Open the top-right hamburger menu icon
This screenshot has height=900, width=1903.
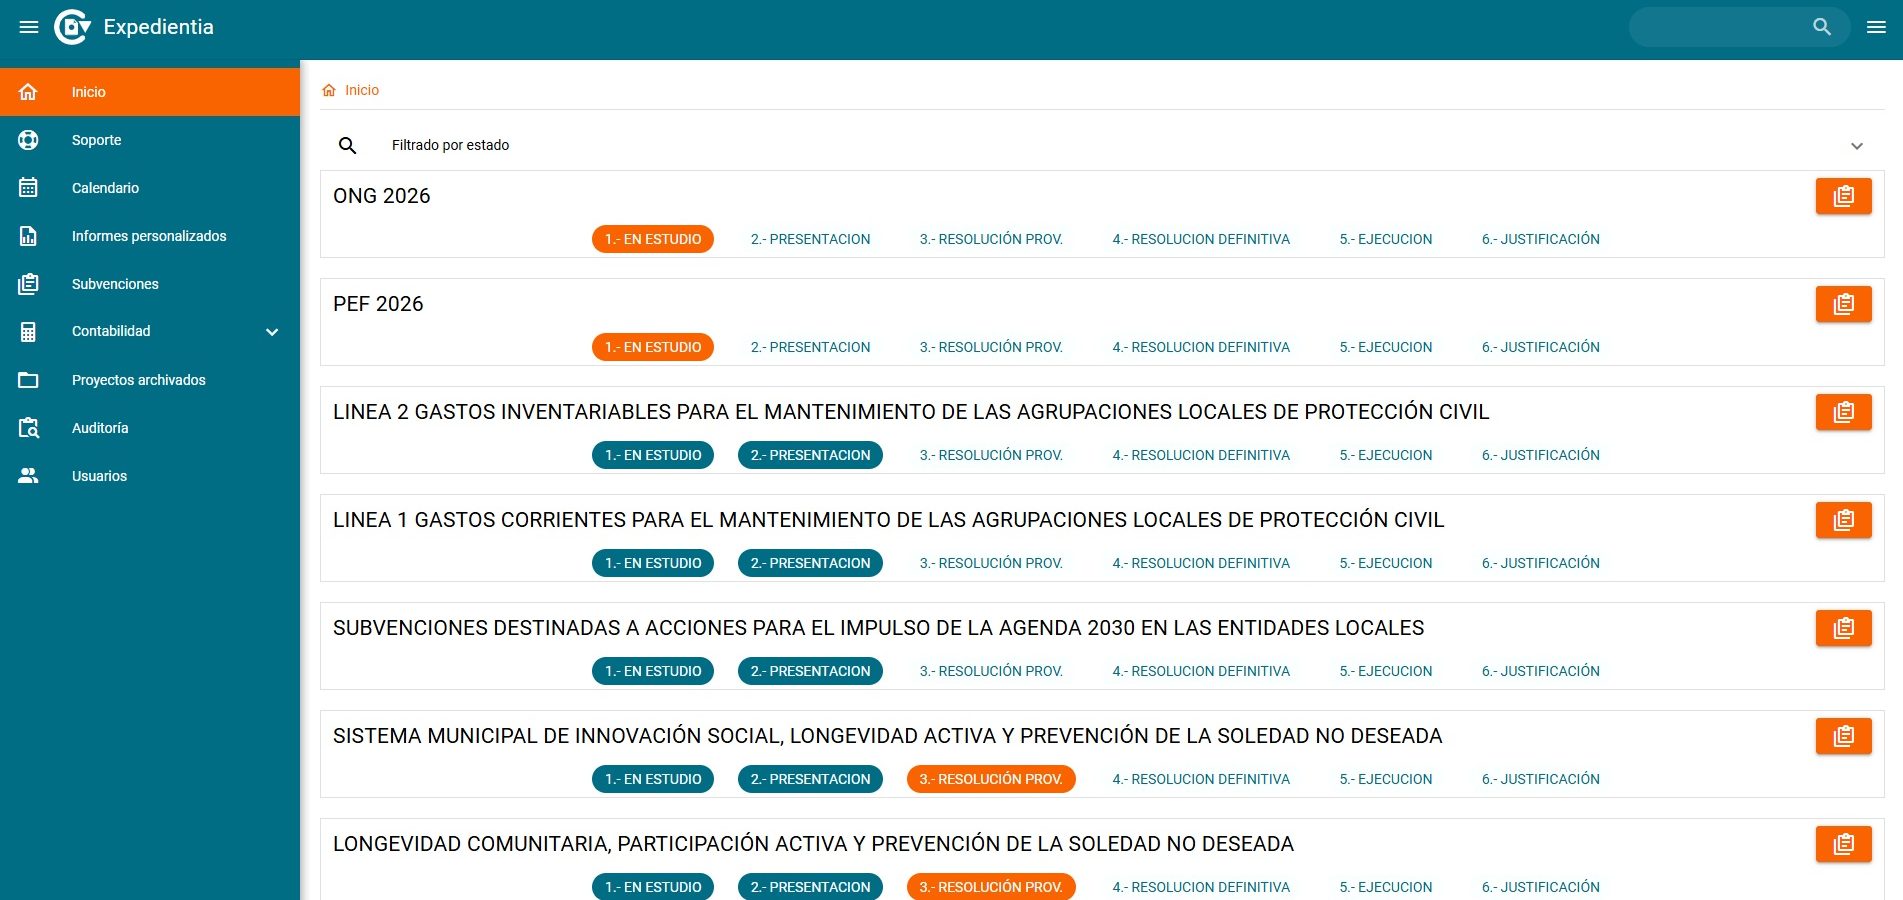coord(1876,27)
